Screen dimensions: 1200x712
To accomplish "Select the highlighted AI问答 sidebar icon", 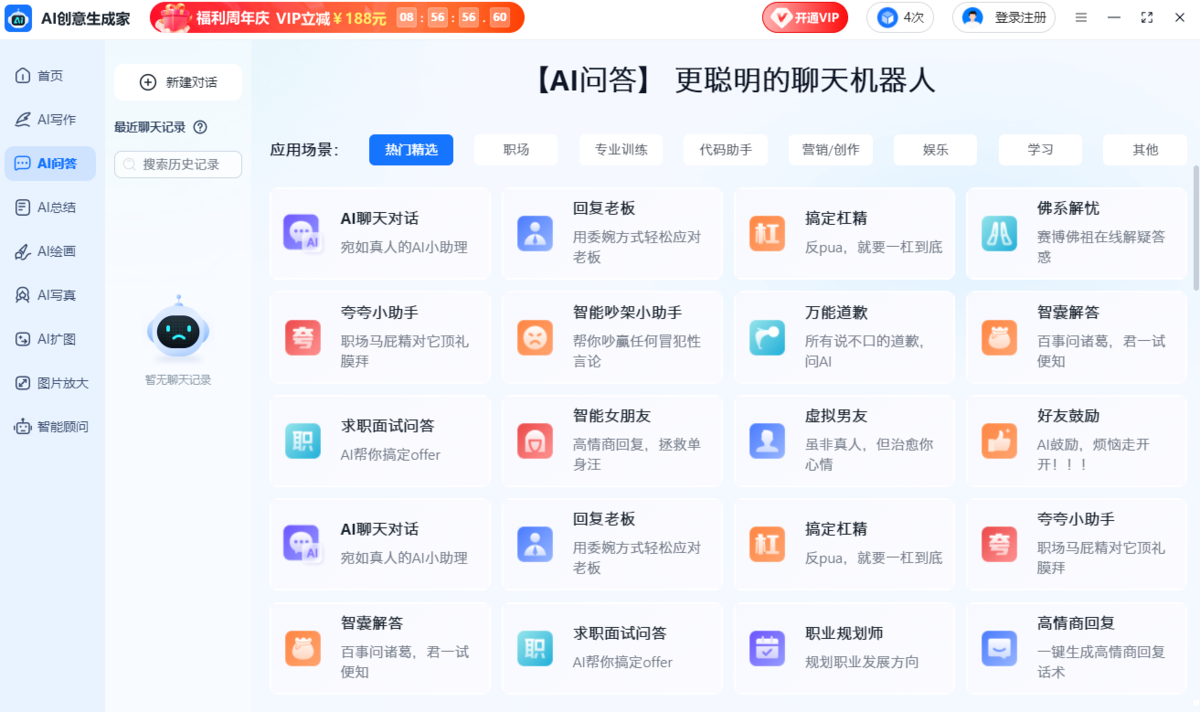I will tap(50, 163).
